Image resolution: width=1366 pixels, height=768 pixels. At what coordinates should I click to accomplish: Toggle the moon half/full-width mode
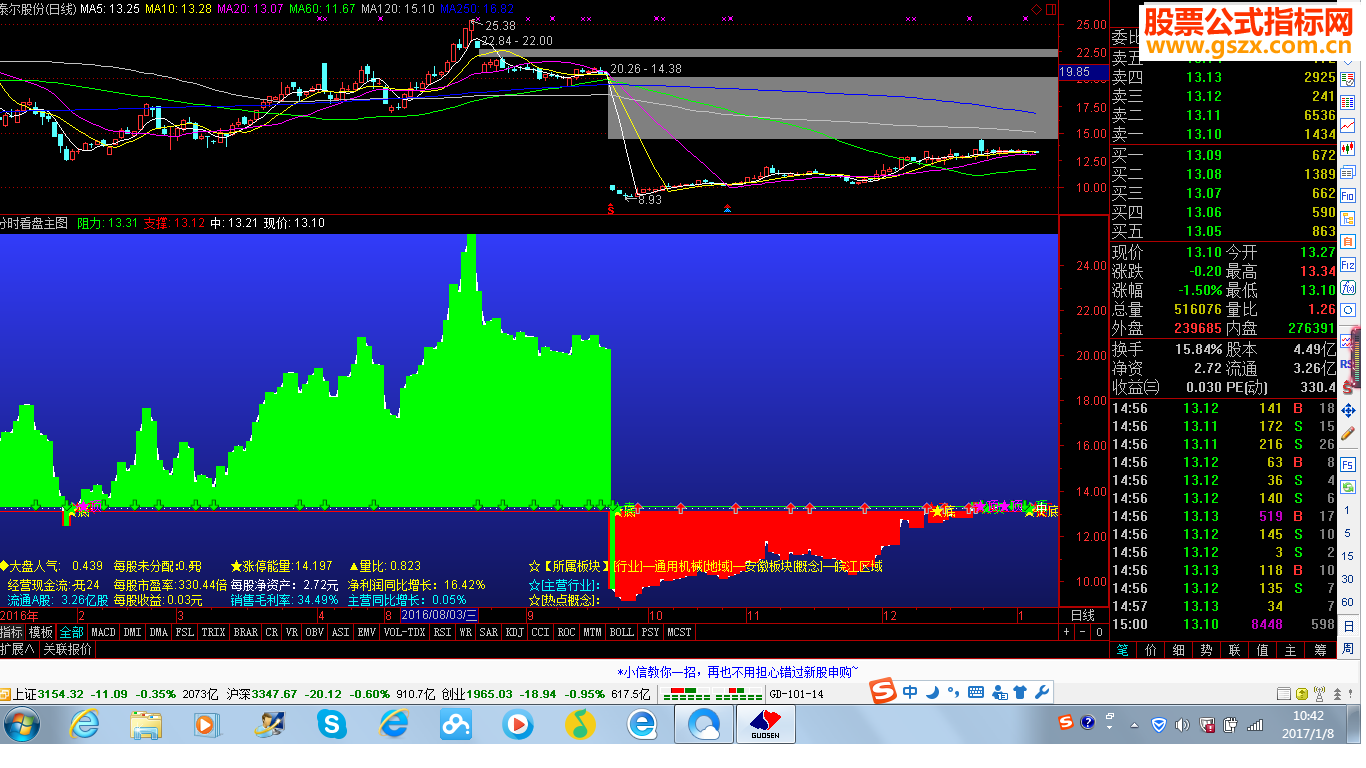(x=932, y=692)
